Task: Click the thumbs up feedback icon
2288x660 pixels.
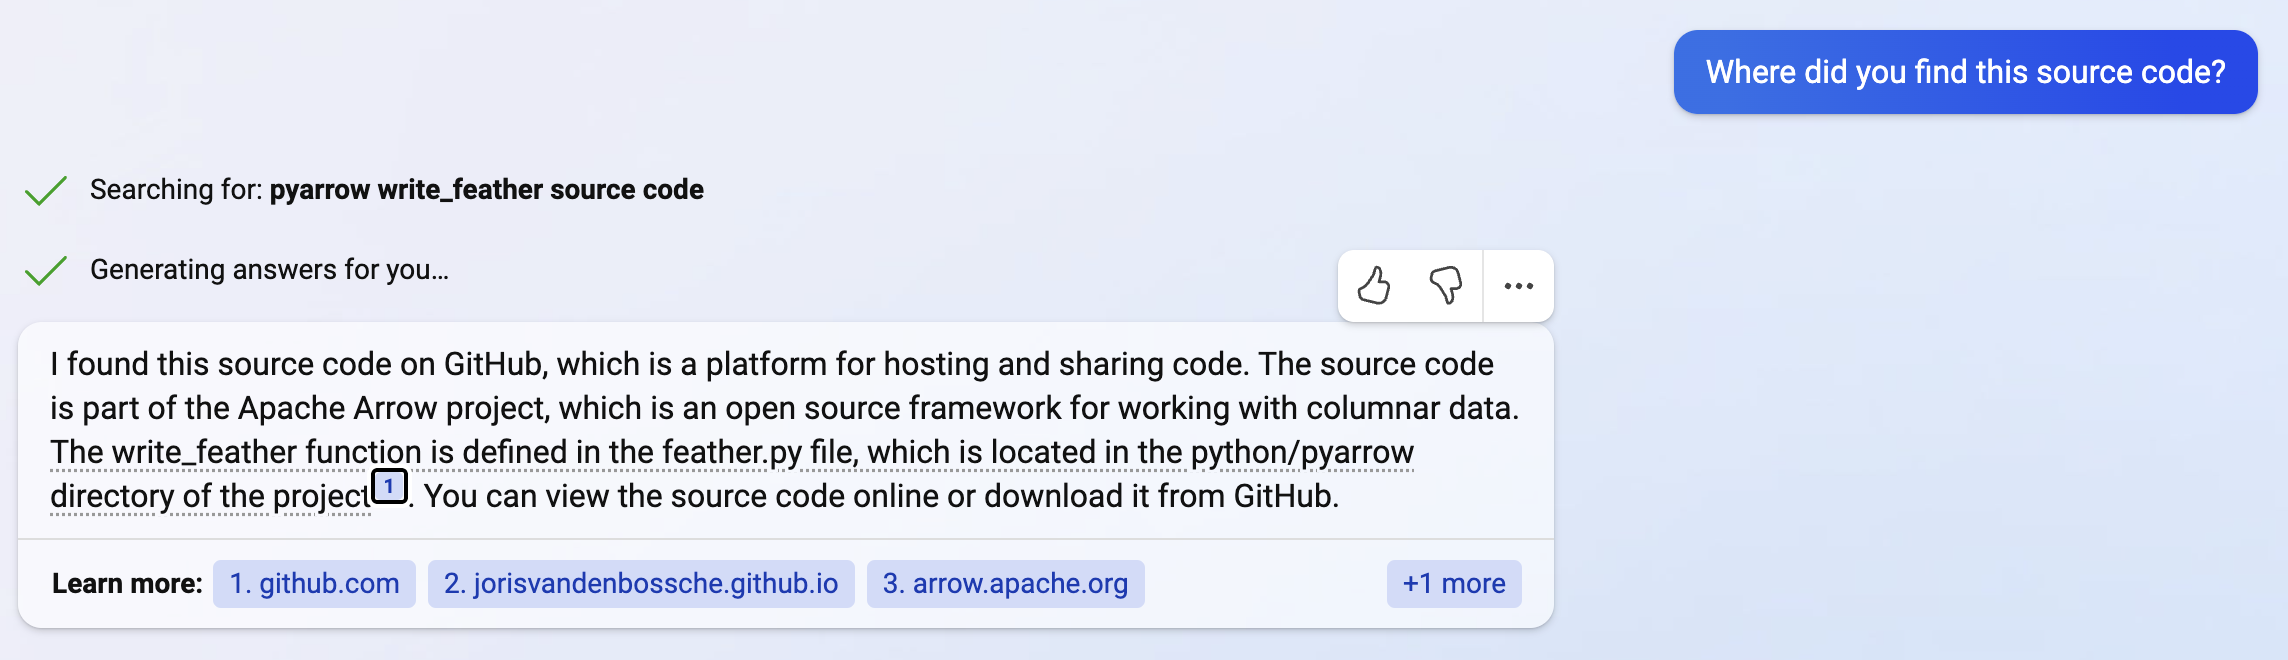Action: tap(1374, 286)
